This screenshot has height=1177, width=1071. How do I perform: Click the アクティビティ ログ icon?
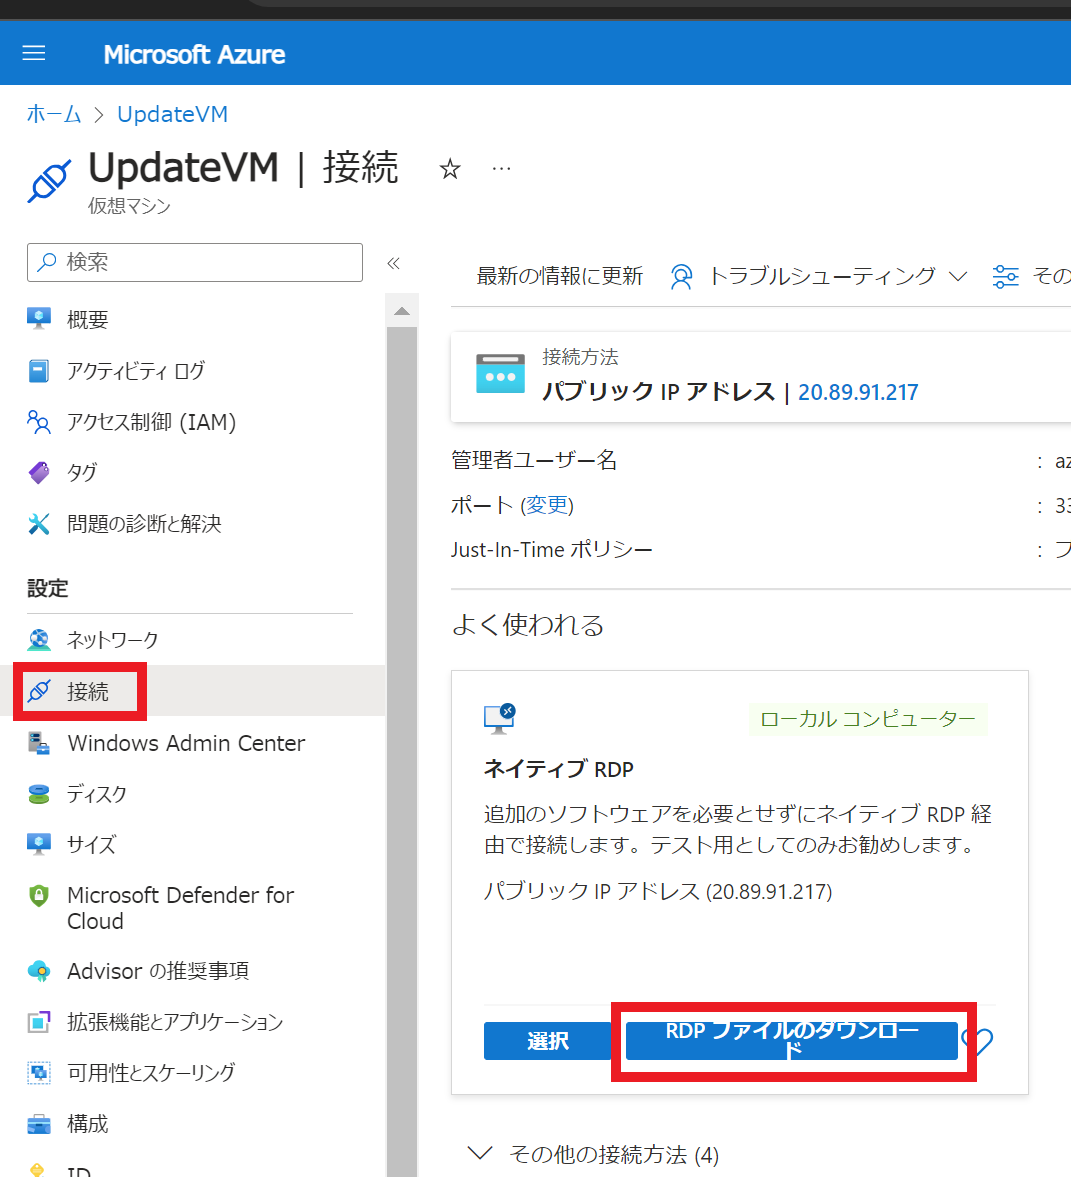pyautogui.click(x=39, y=371)
